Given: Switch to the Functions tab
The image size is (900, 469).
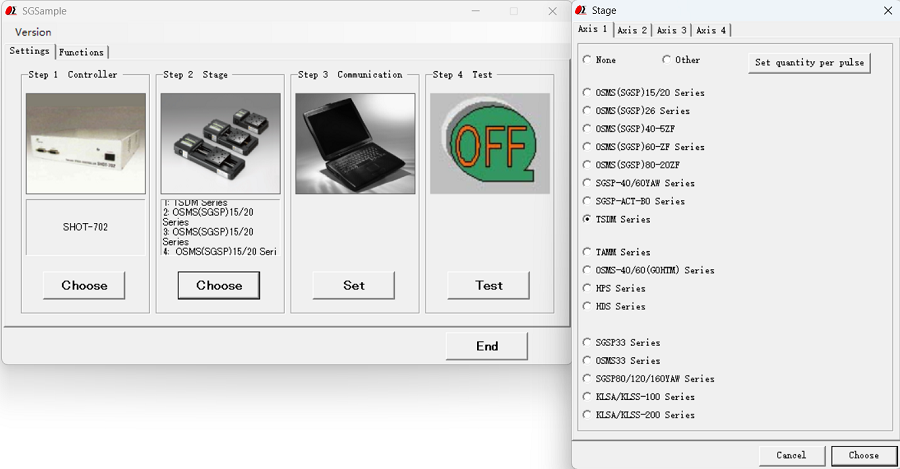Looking at the screenshot, I should [81, 52].
